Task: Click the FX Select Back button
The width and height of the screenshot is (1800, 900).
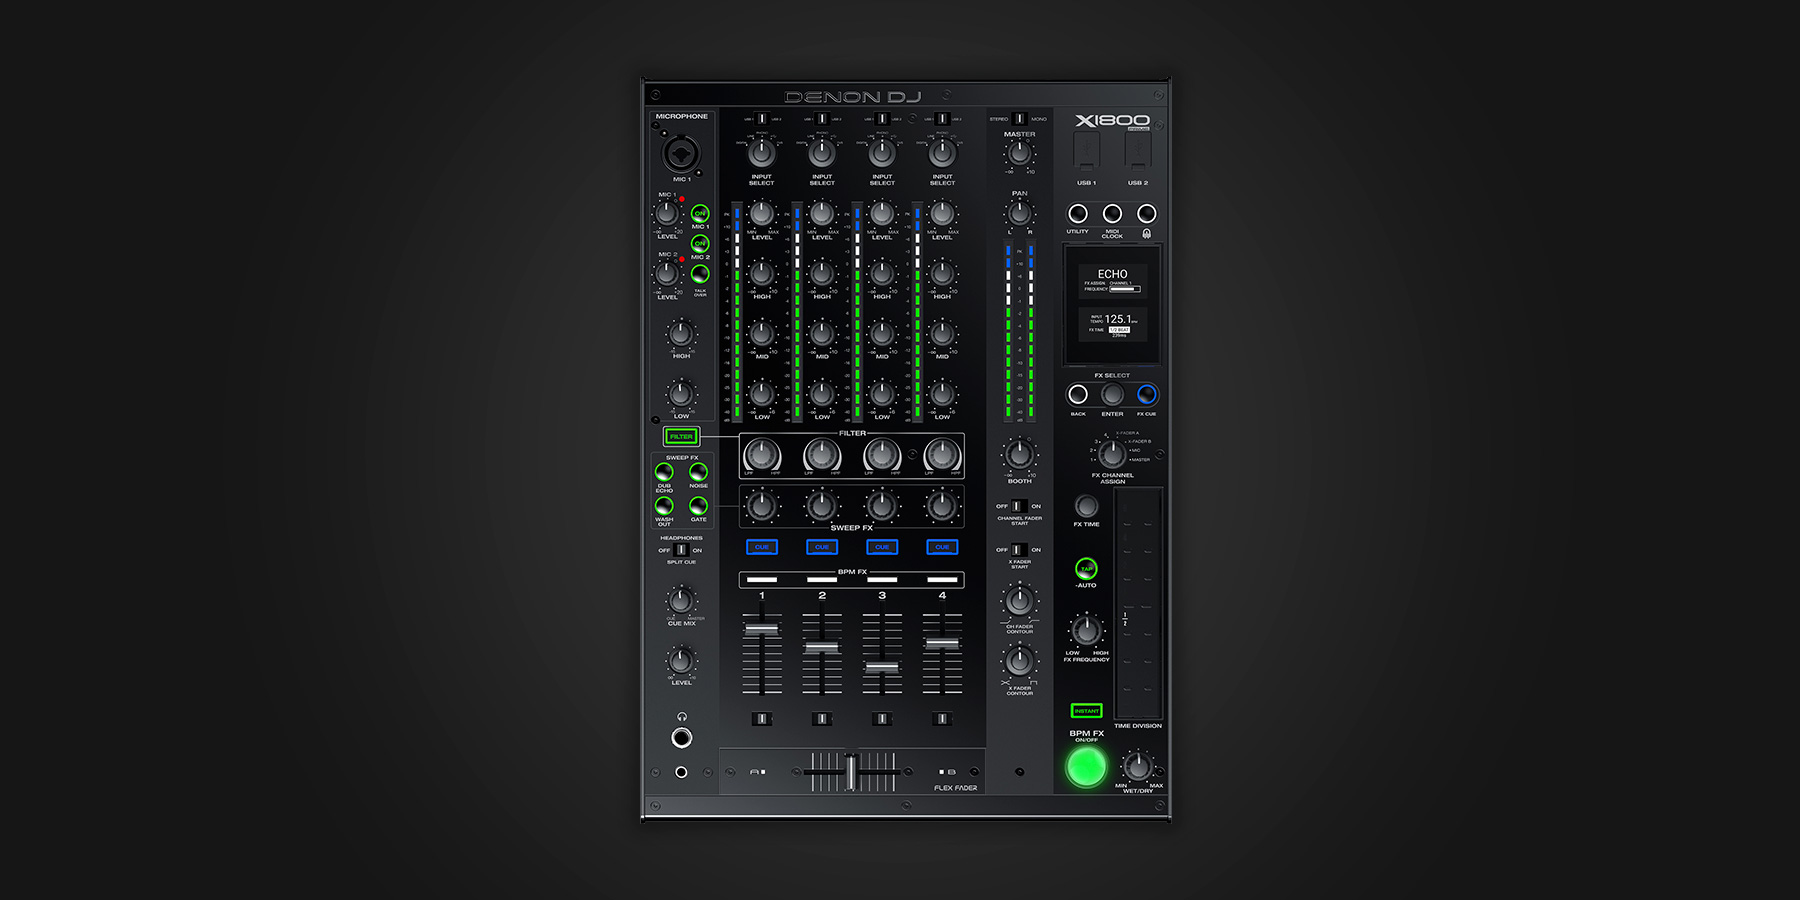Action: click(x=1078, y=394)
